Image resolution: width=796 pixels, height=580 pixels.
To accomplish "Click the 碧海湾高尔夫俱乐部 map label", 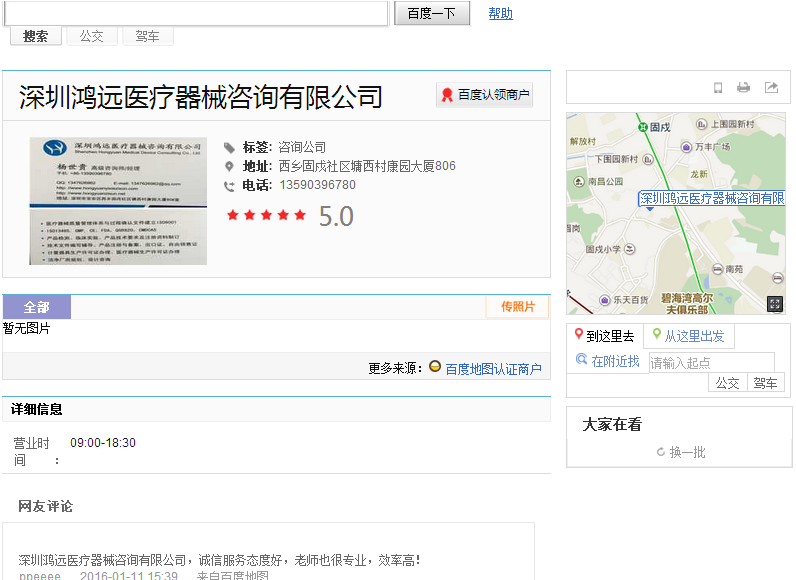I will (687, 303).
